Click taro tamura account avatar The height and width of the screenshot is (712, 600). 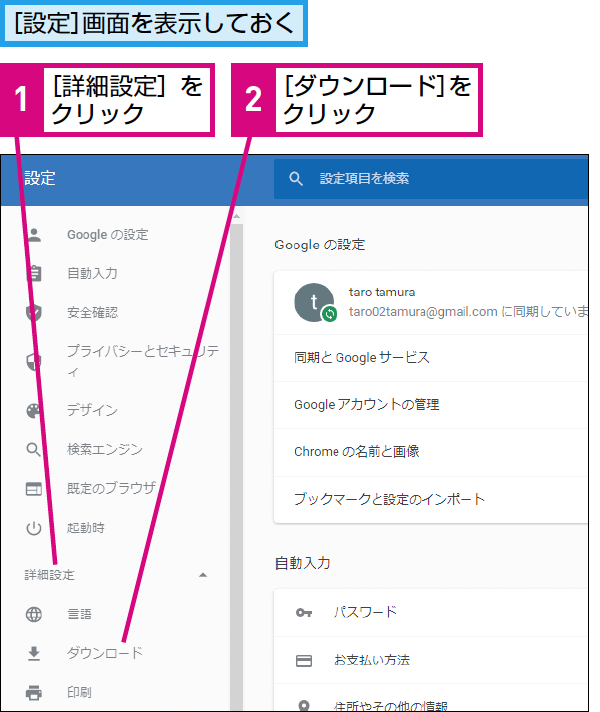coord(315,302)
